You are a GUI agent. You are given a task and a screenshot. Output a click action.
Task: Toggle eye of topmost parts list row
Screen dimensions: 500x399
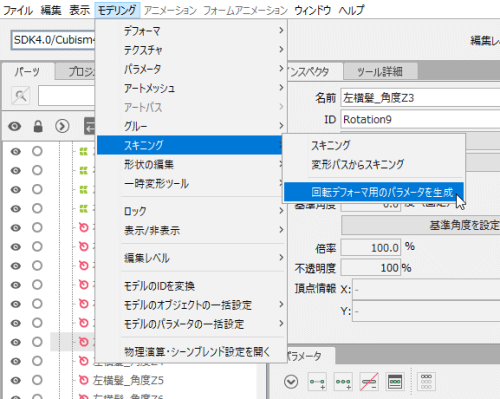tap(15, 152)
